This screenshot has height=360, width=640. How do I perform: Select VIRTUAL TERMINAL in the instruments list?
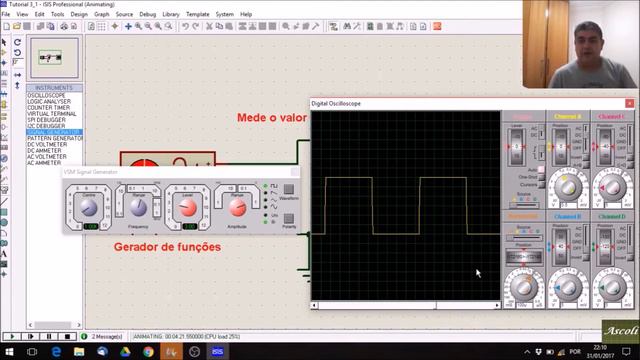pyautogui.click(x=54, y=114)
